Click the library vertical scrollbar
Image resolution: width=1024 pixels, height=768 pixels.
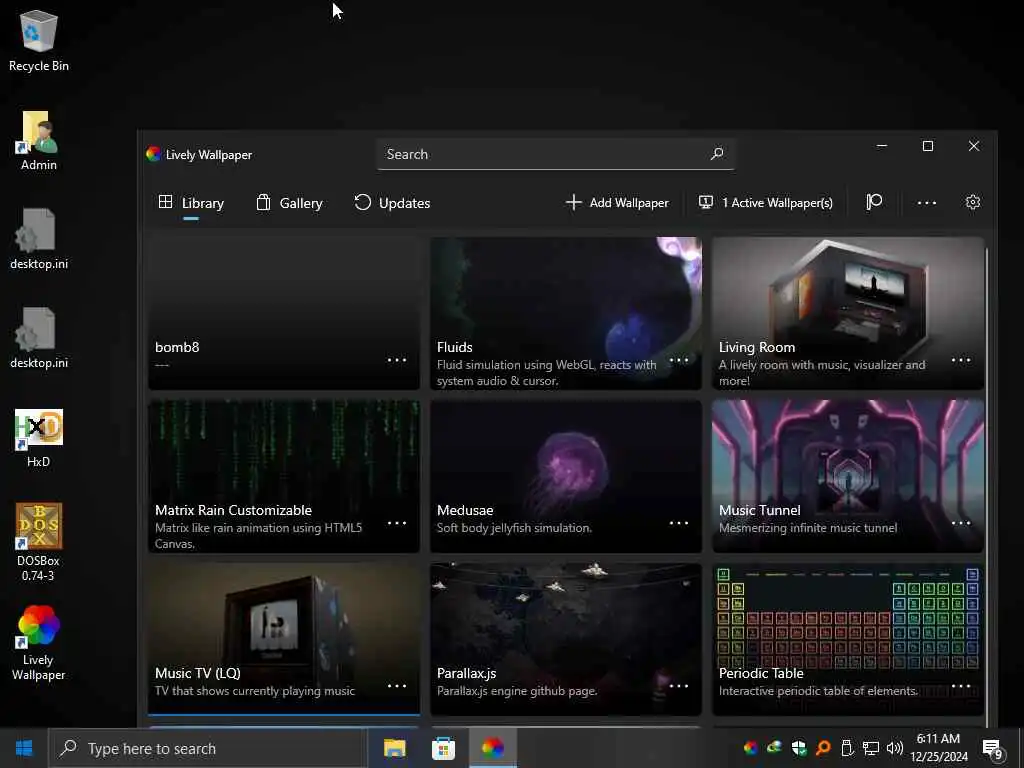[x=987, y=487]
